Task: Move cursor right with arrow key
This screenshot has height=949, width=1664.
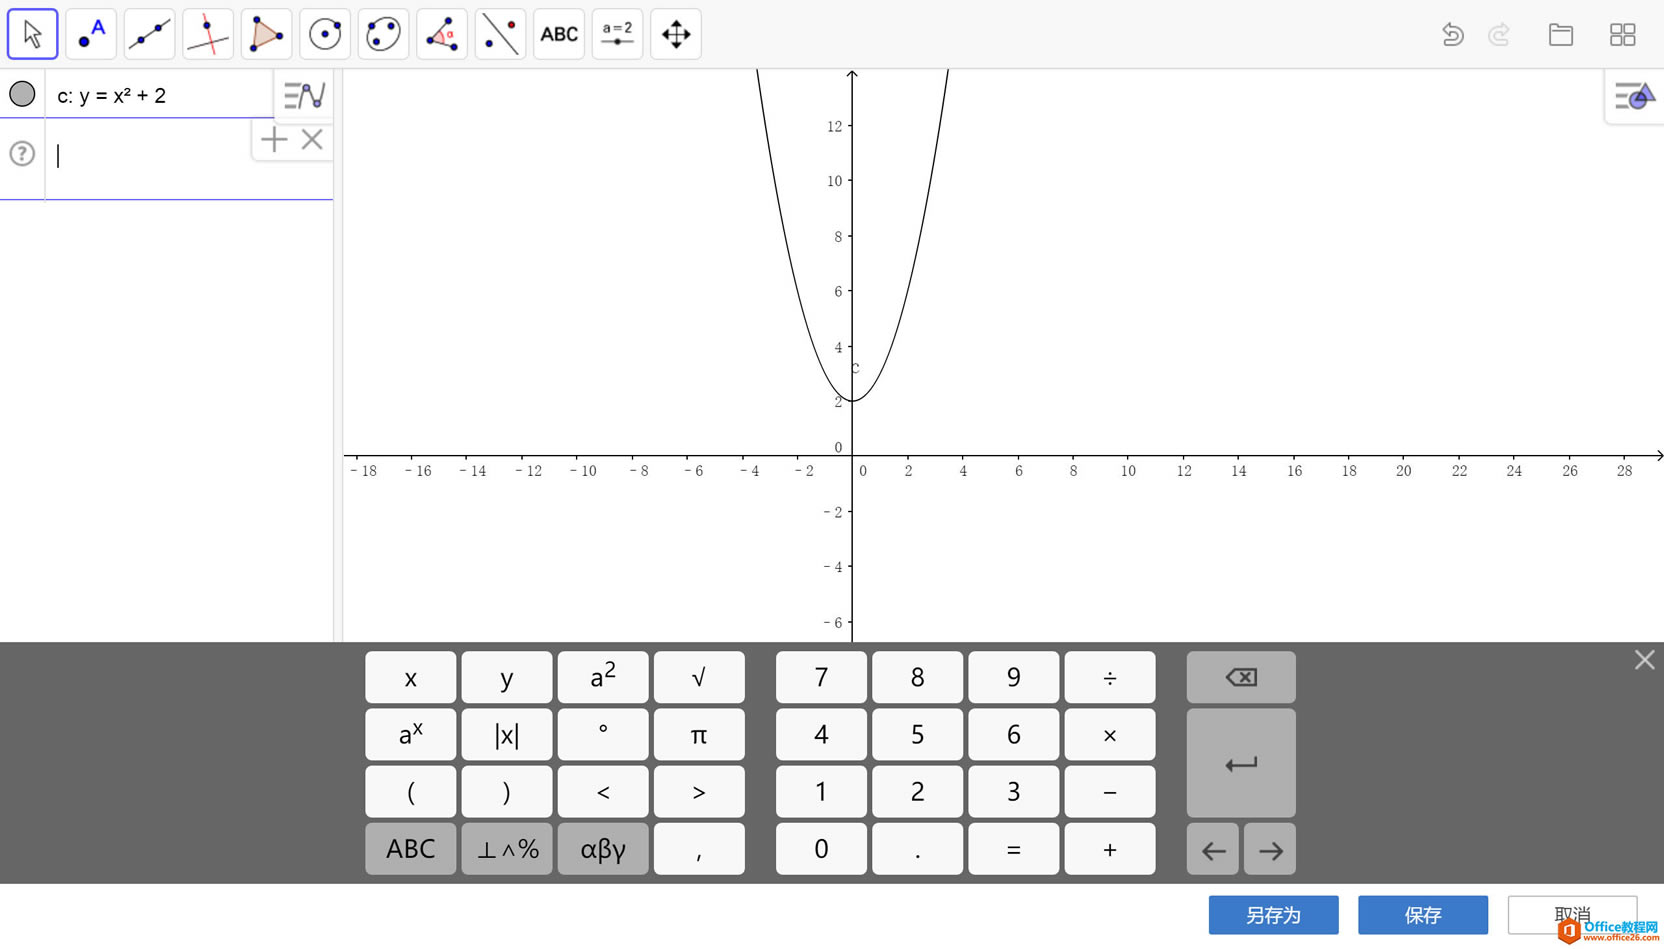Action: (1270, 849)
